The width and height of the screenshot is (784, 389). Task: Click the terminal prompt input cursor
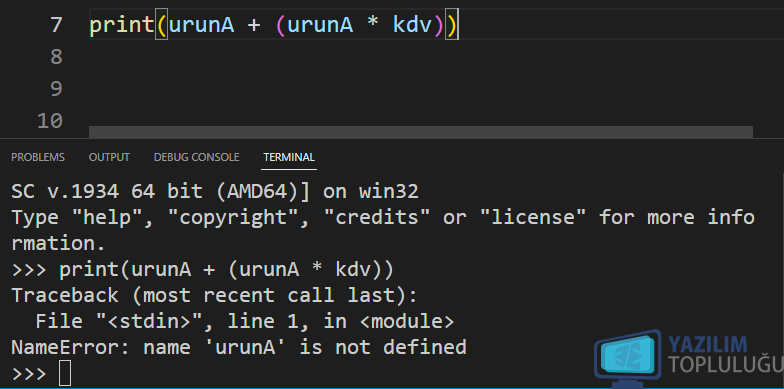(65, 374)
